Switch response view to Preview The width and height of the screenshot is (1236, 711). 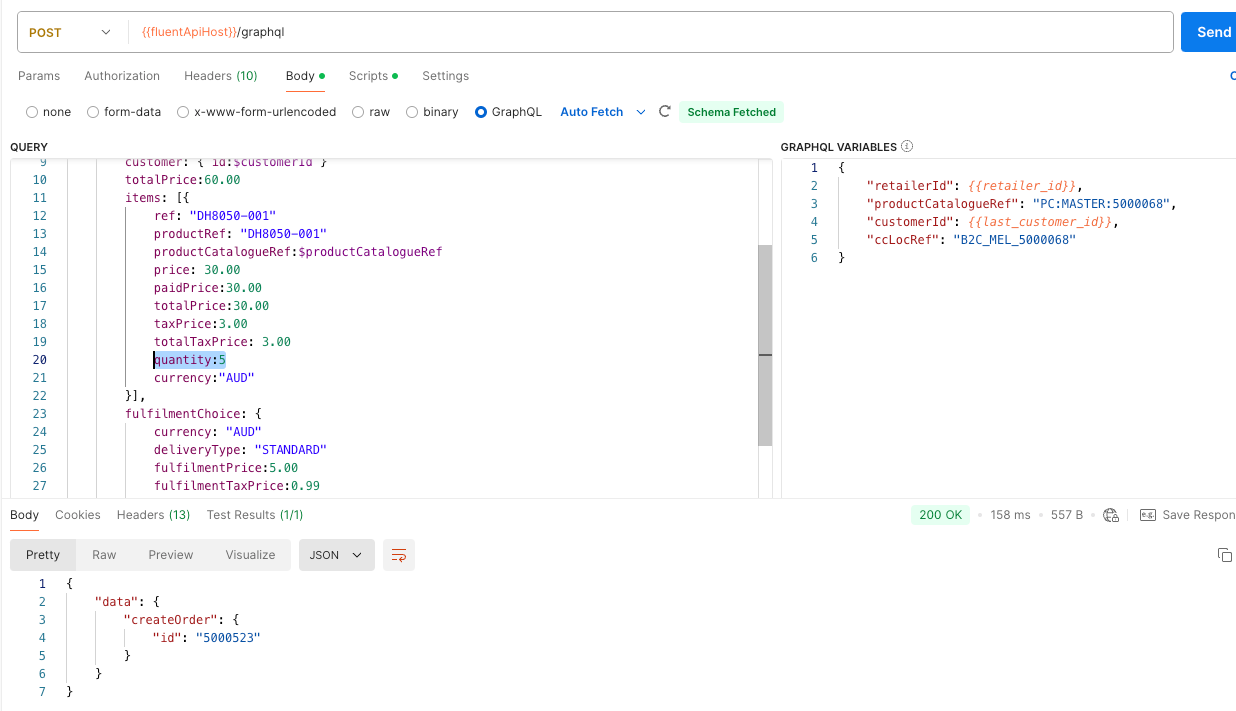171,555
